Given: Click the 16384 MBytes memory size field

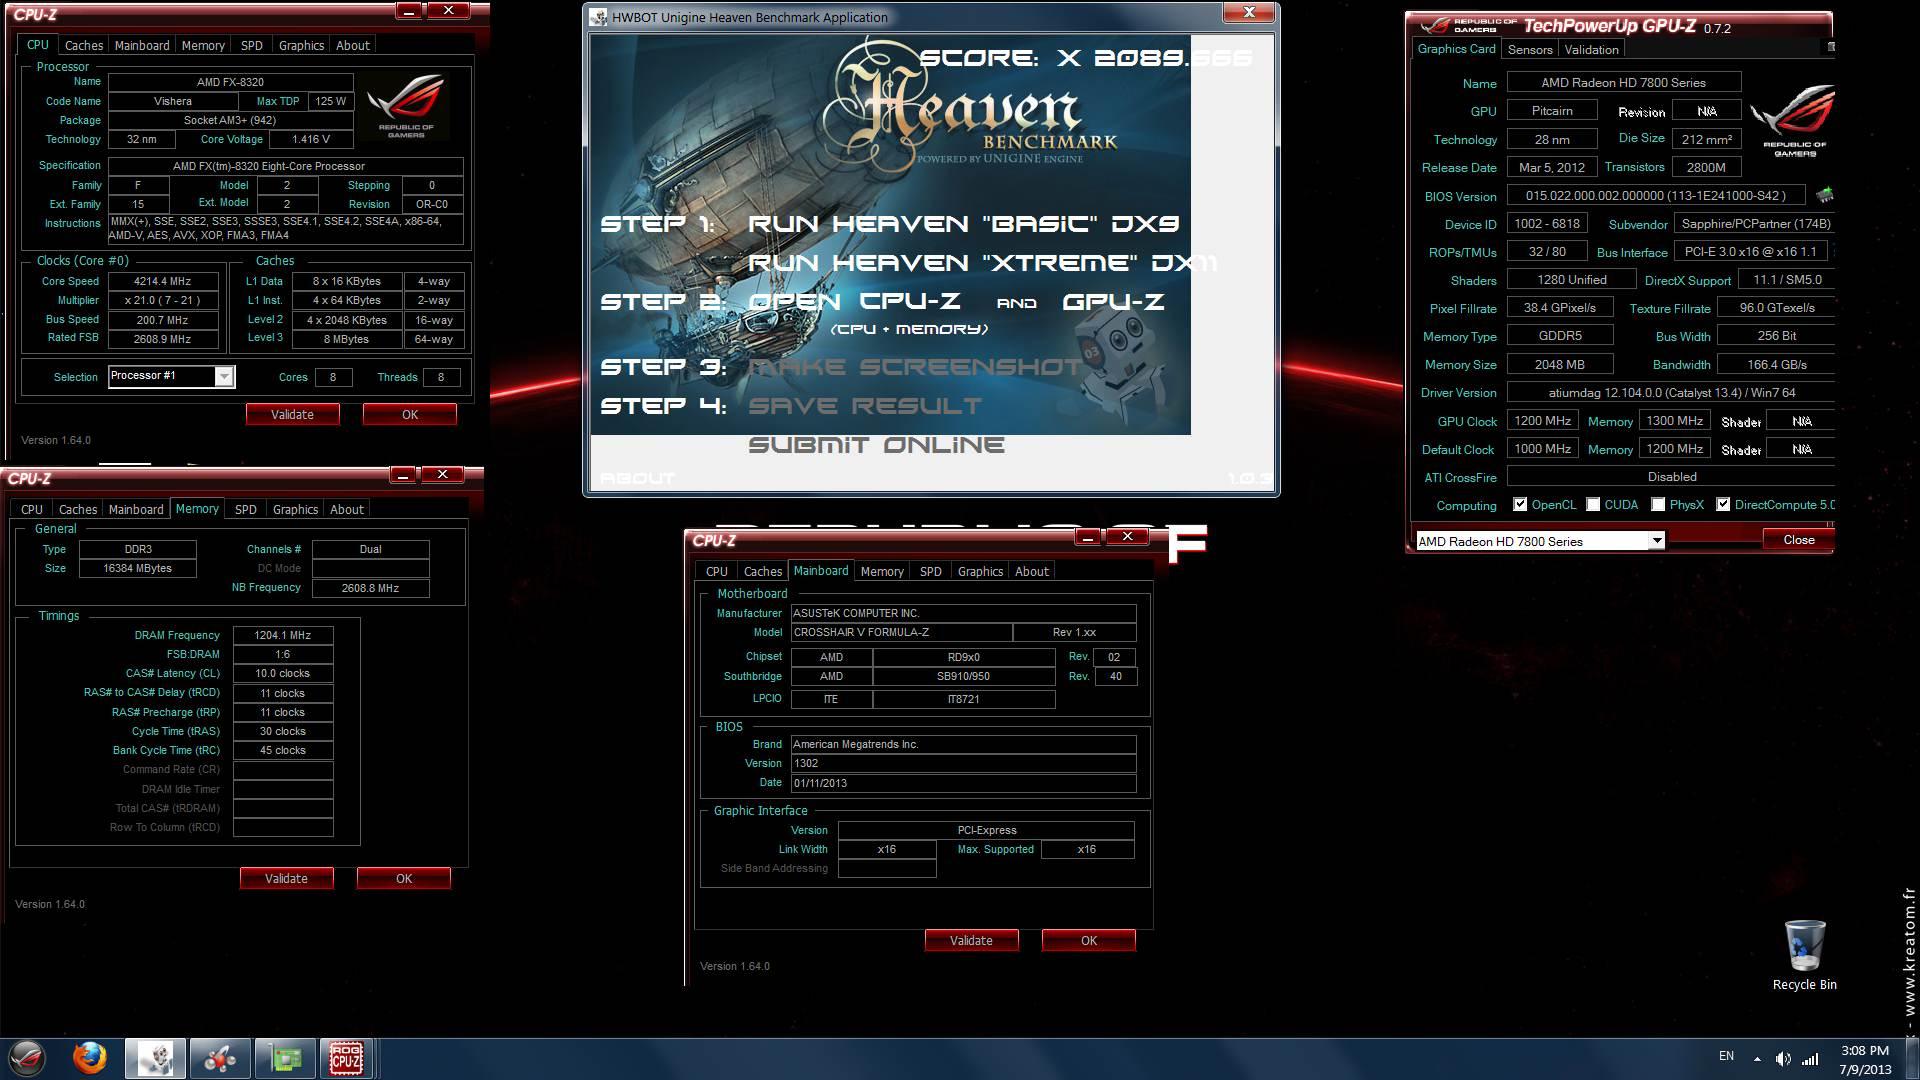Looking at the screenshot, I should [x=138, y=568].
